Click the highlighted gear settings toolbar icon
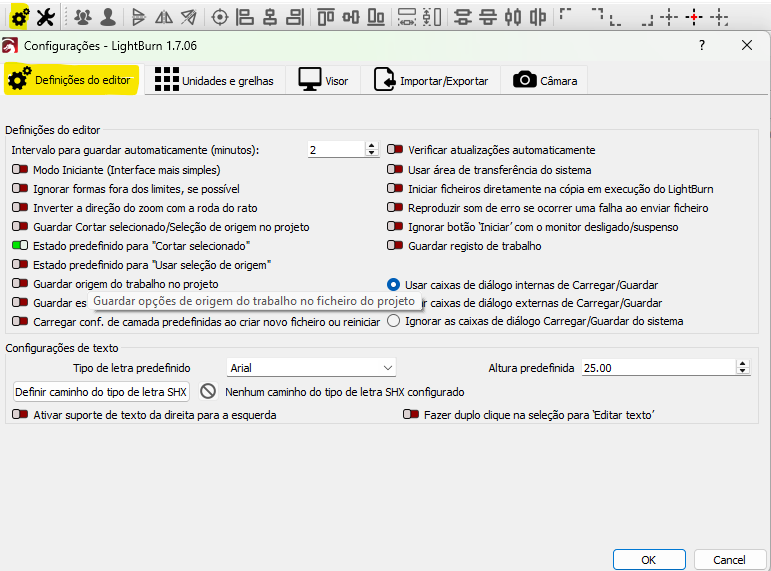Screen dimensions: 771x571 (19, 16)
